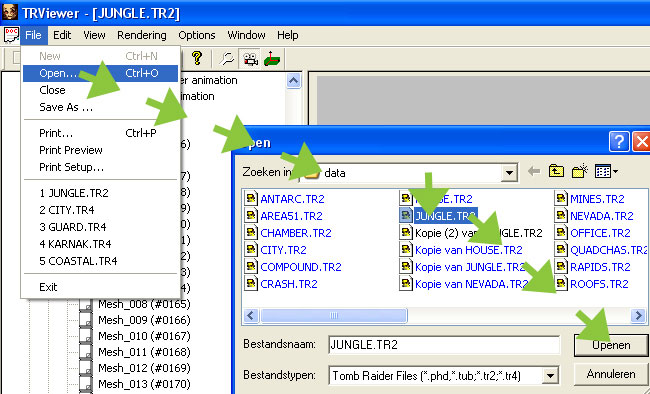Open the Edit menu
This screenshot has width=650, height=394.
pyautogui.click(x=62, y=35)
